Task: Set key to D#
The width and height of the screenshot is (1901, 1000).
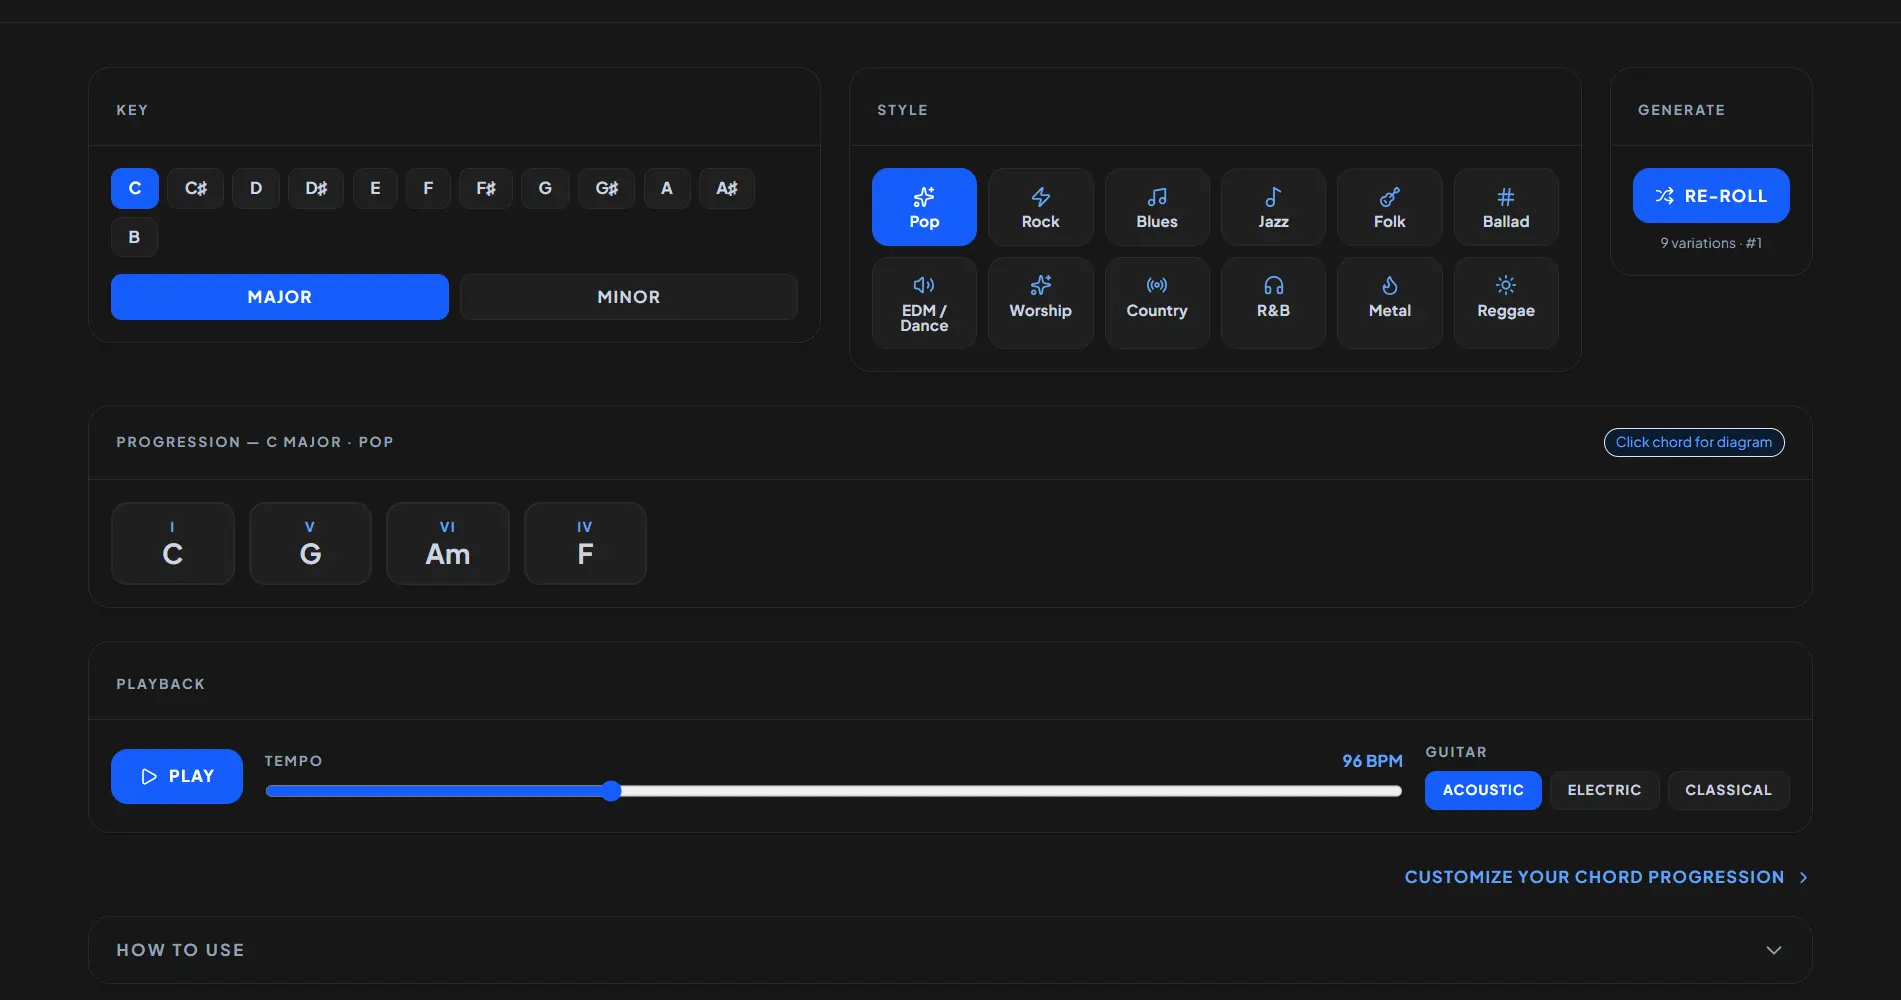Action: click(x=316, y=188)
